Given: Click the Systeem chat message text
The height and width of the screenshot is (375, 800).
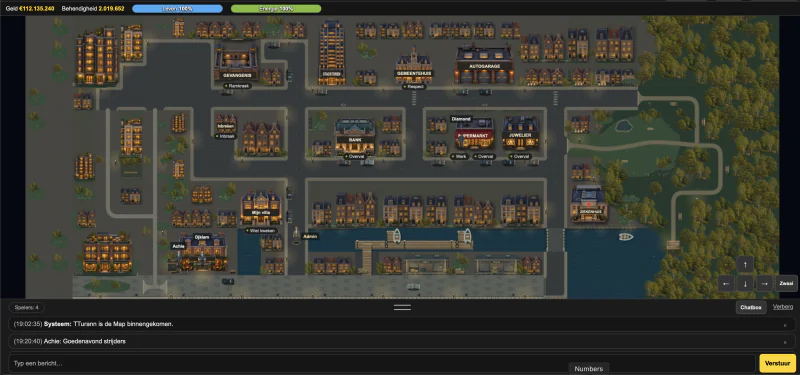Looking at the screenshot, I should tap(93, 324).
